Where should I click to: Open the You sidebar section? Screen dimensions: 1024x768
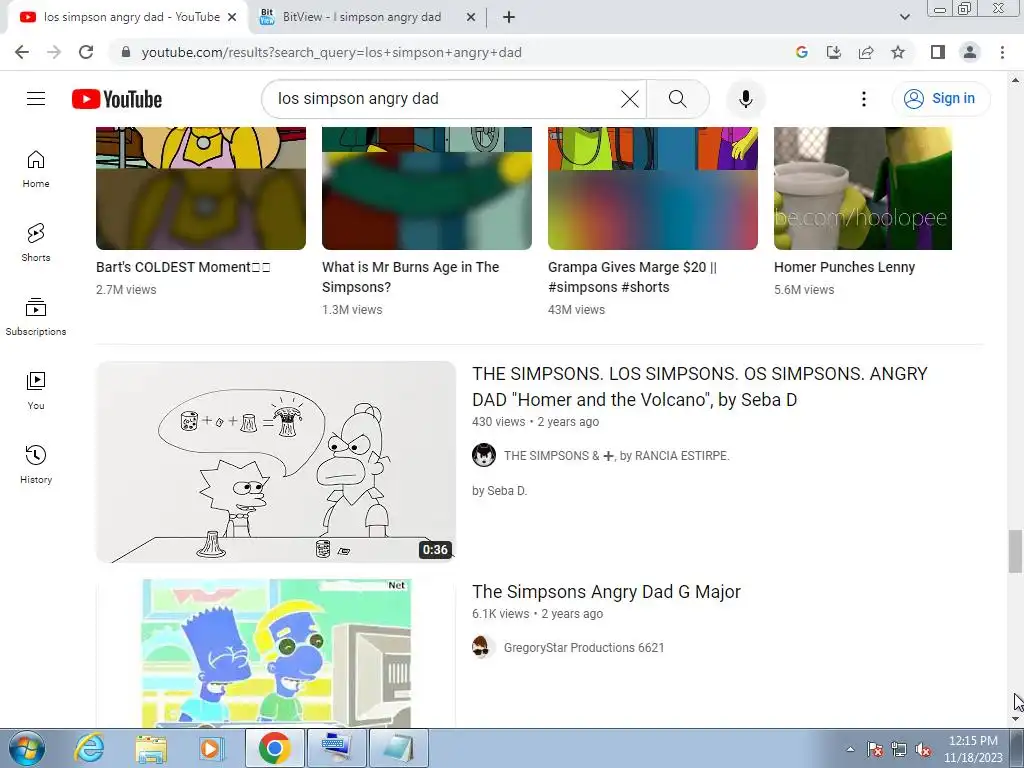[36, 391]
